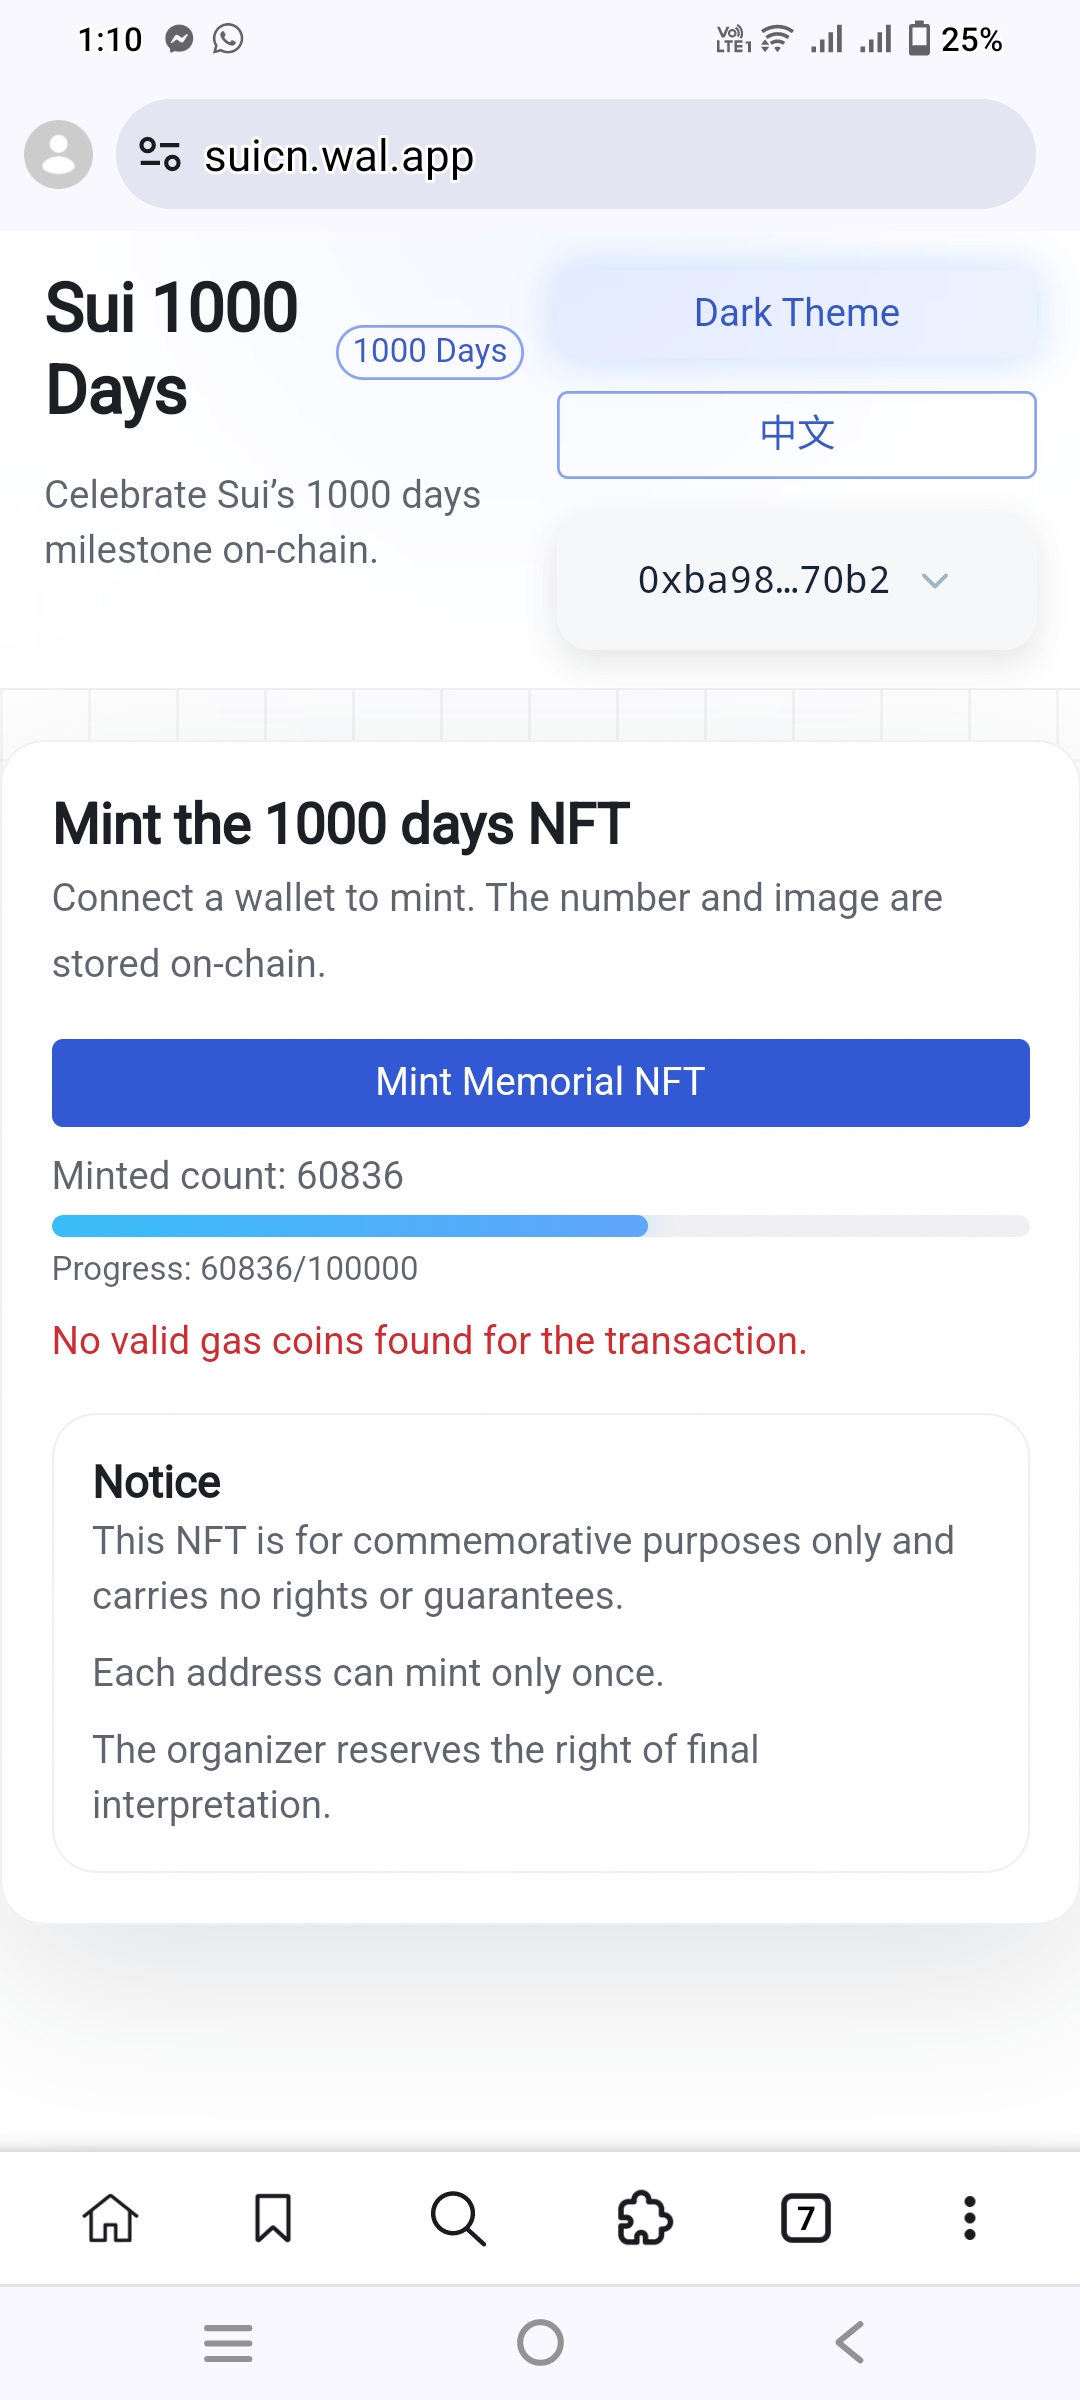1080x2400 pixels.
Task: Open the extensions puzzle icon
Action: click(x=644, y=2219)
